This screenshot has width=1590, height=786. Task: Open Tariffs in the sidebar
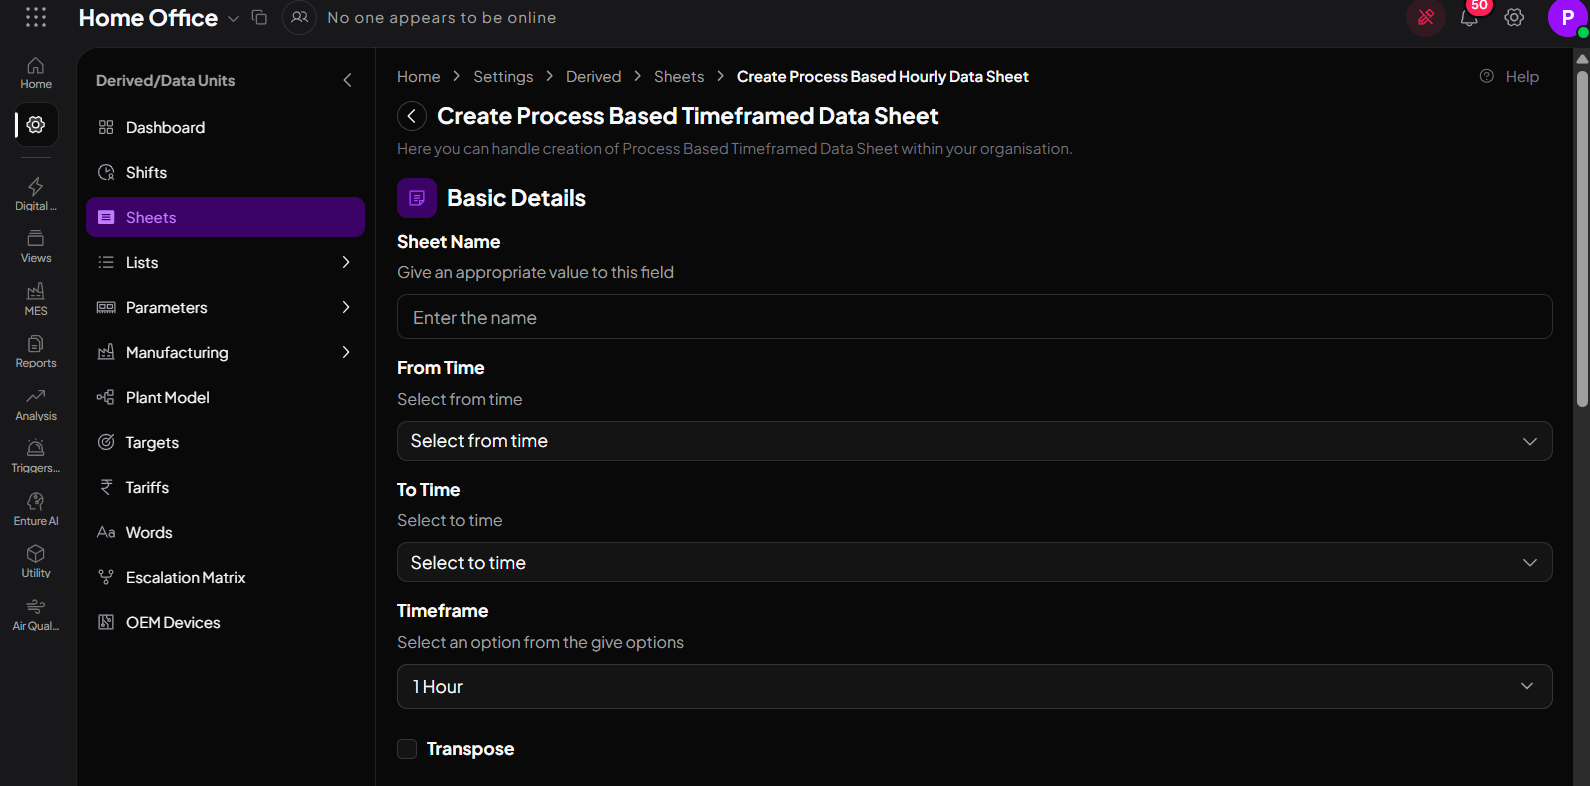coord(225,487)
